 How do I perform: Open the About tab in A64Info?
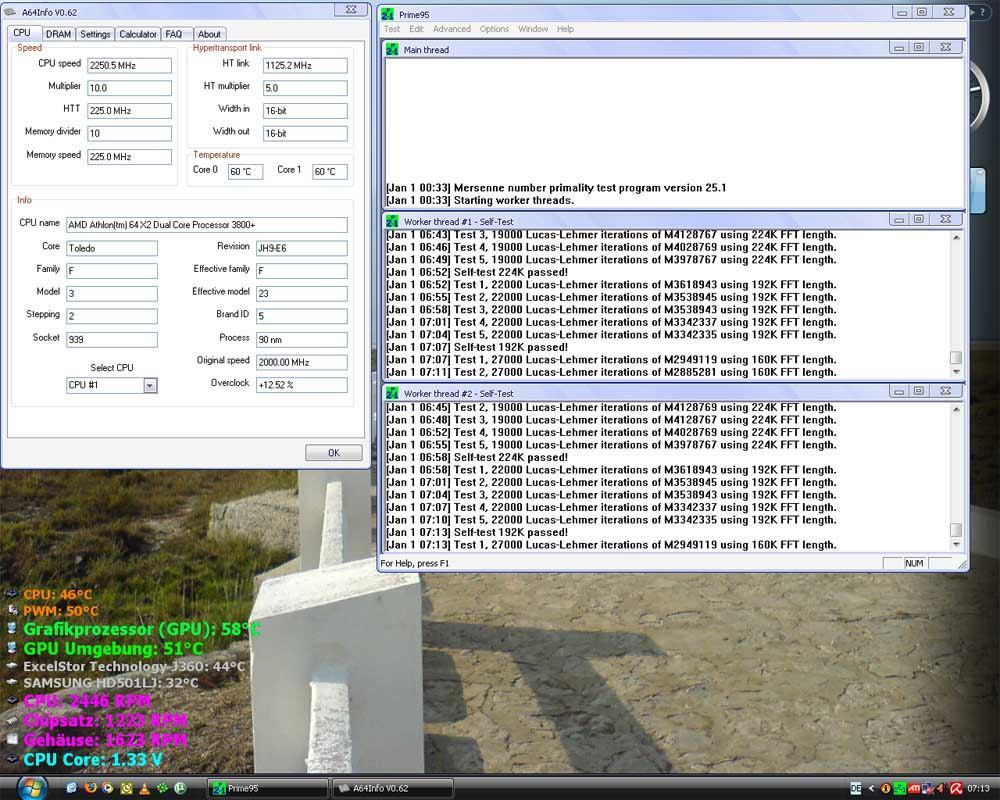209,34
